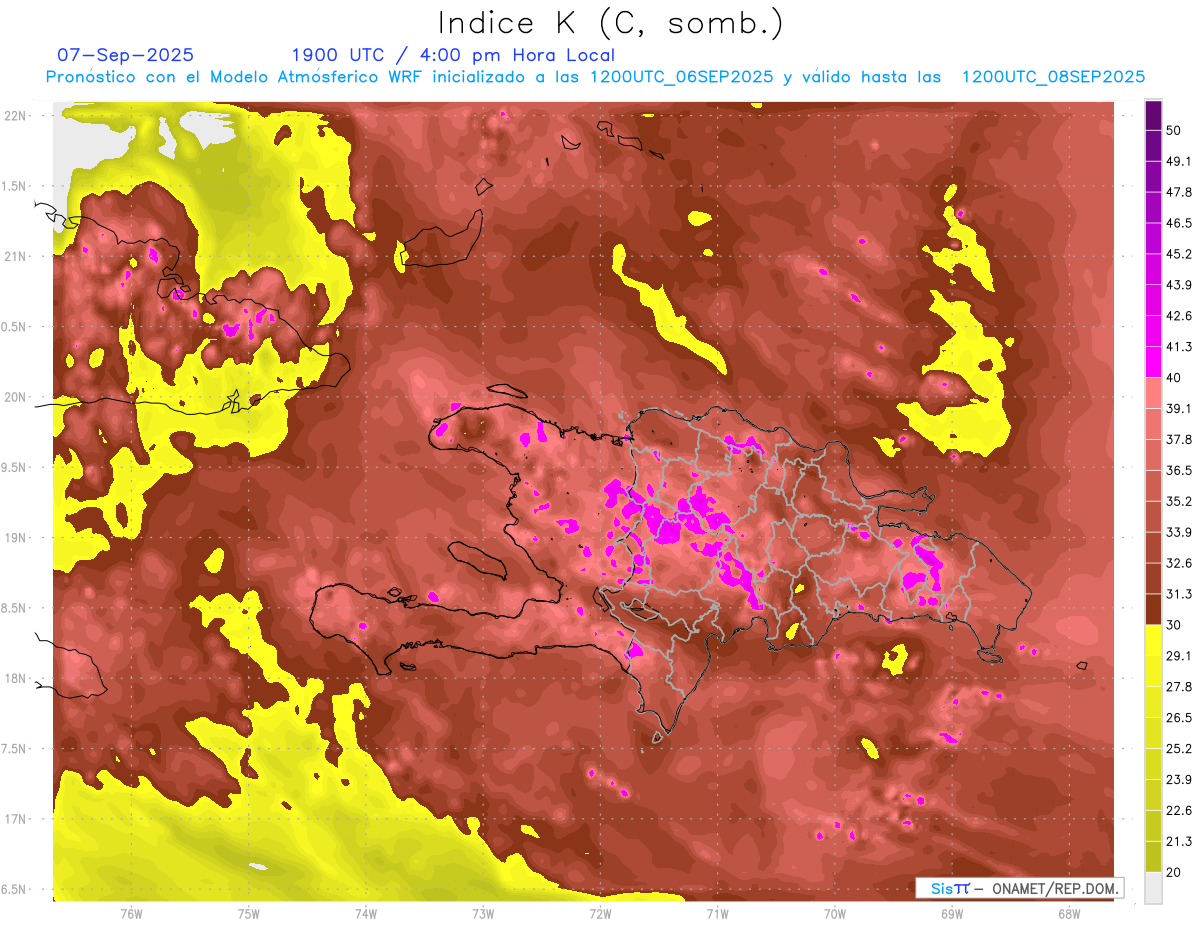Screen dimensions: 1200x927
Task: Pick the gray swatch below 20
Action: (1153, 888)
